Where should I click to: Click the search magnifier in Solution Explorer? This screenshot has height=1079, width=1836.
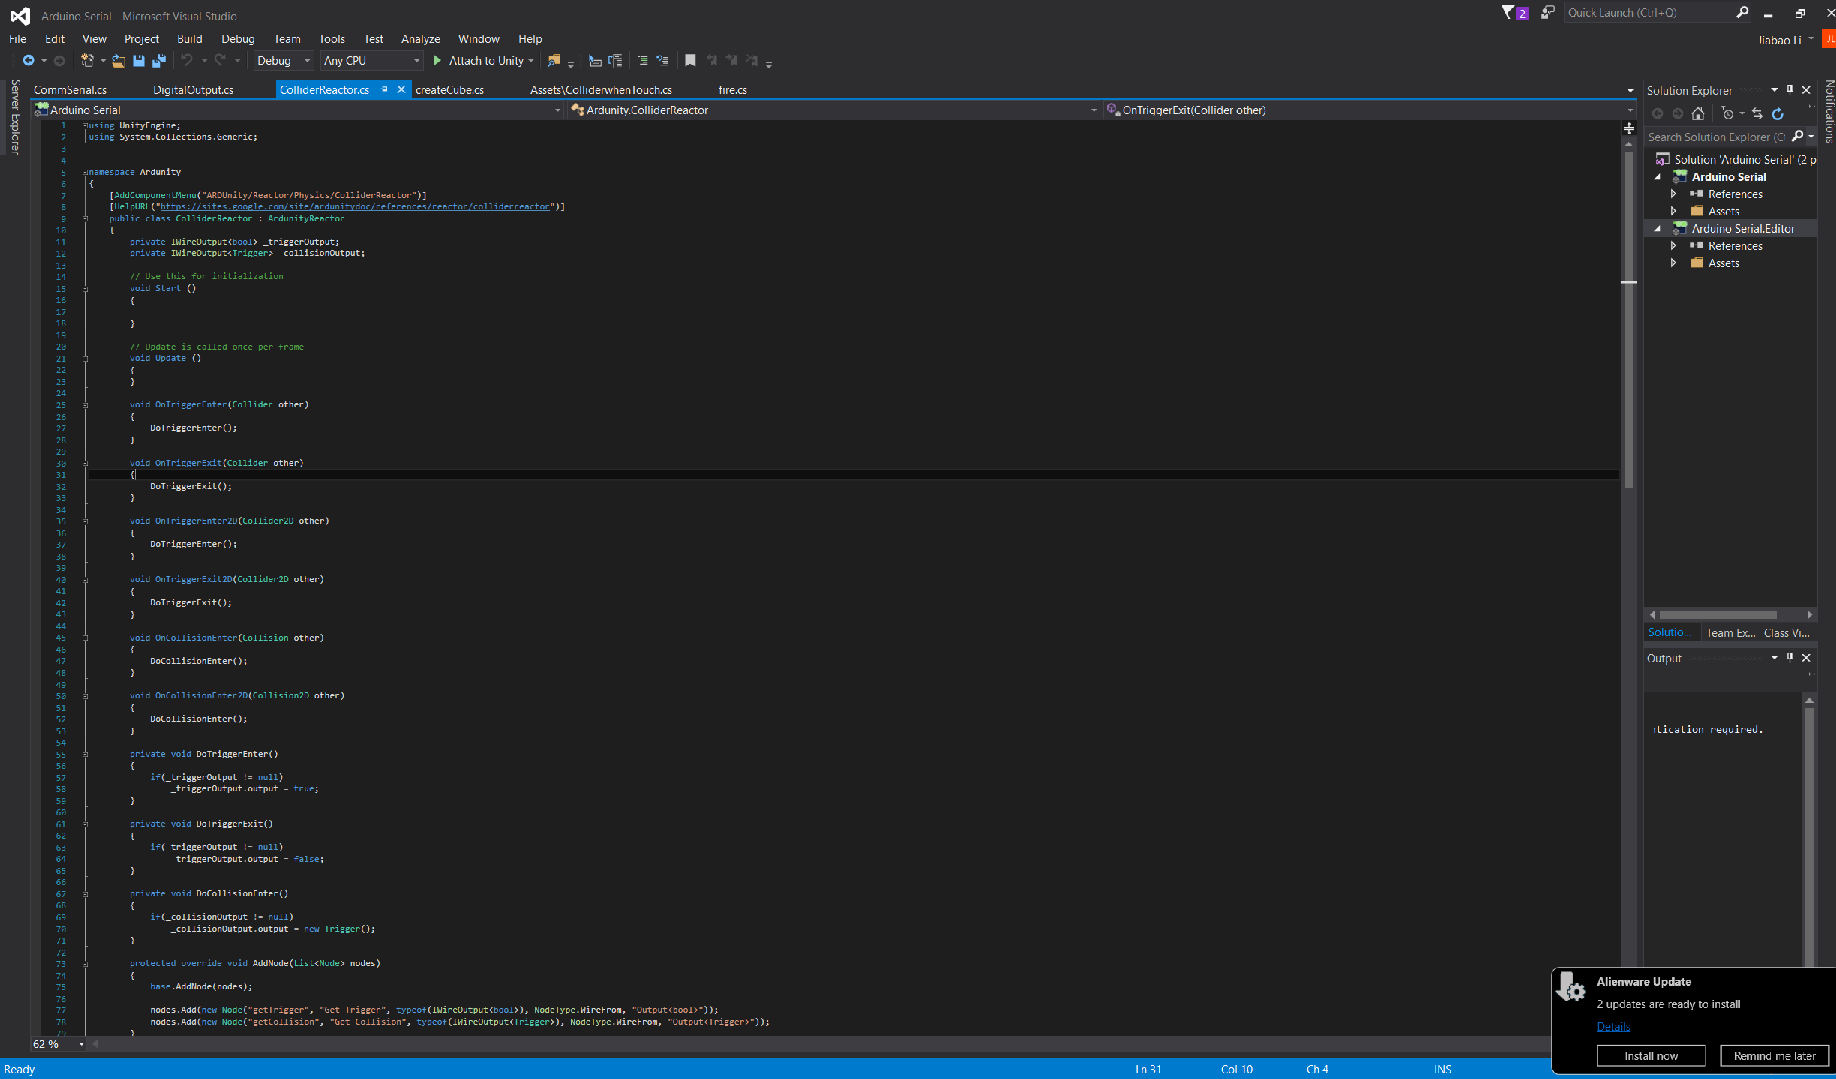point(1798,137)
